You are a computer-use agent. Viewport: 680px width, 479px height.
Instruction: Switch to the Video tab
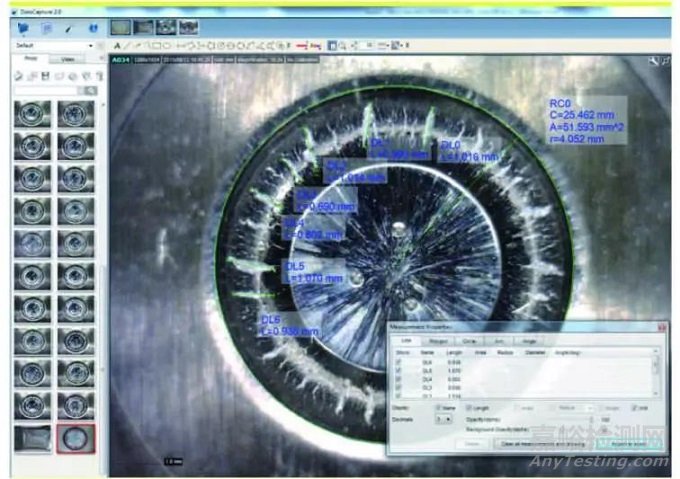pyautogui.click(x=67, y=60)
